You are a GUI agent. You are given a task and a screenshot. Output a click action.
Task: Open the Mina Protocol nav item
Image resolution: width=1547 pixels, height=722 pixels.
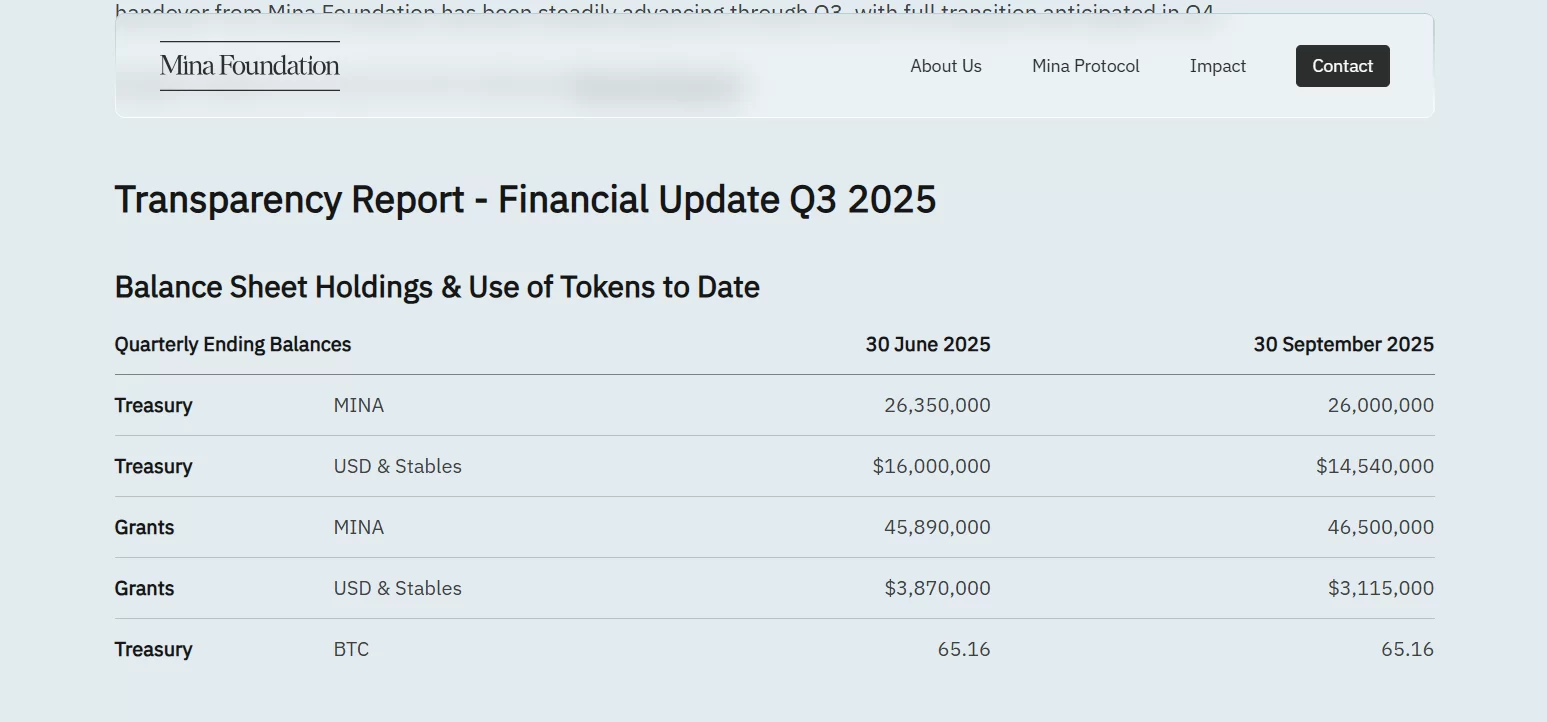click(x=1085, y=66)
